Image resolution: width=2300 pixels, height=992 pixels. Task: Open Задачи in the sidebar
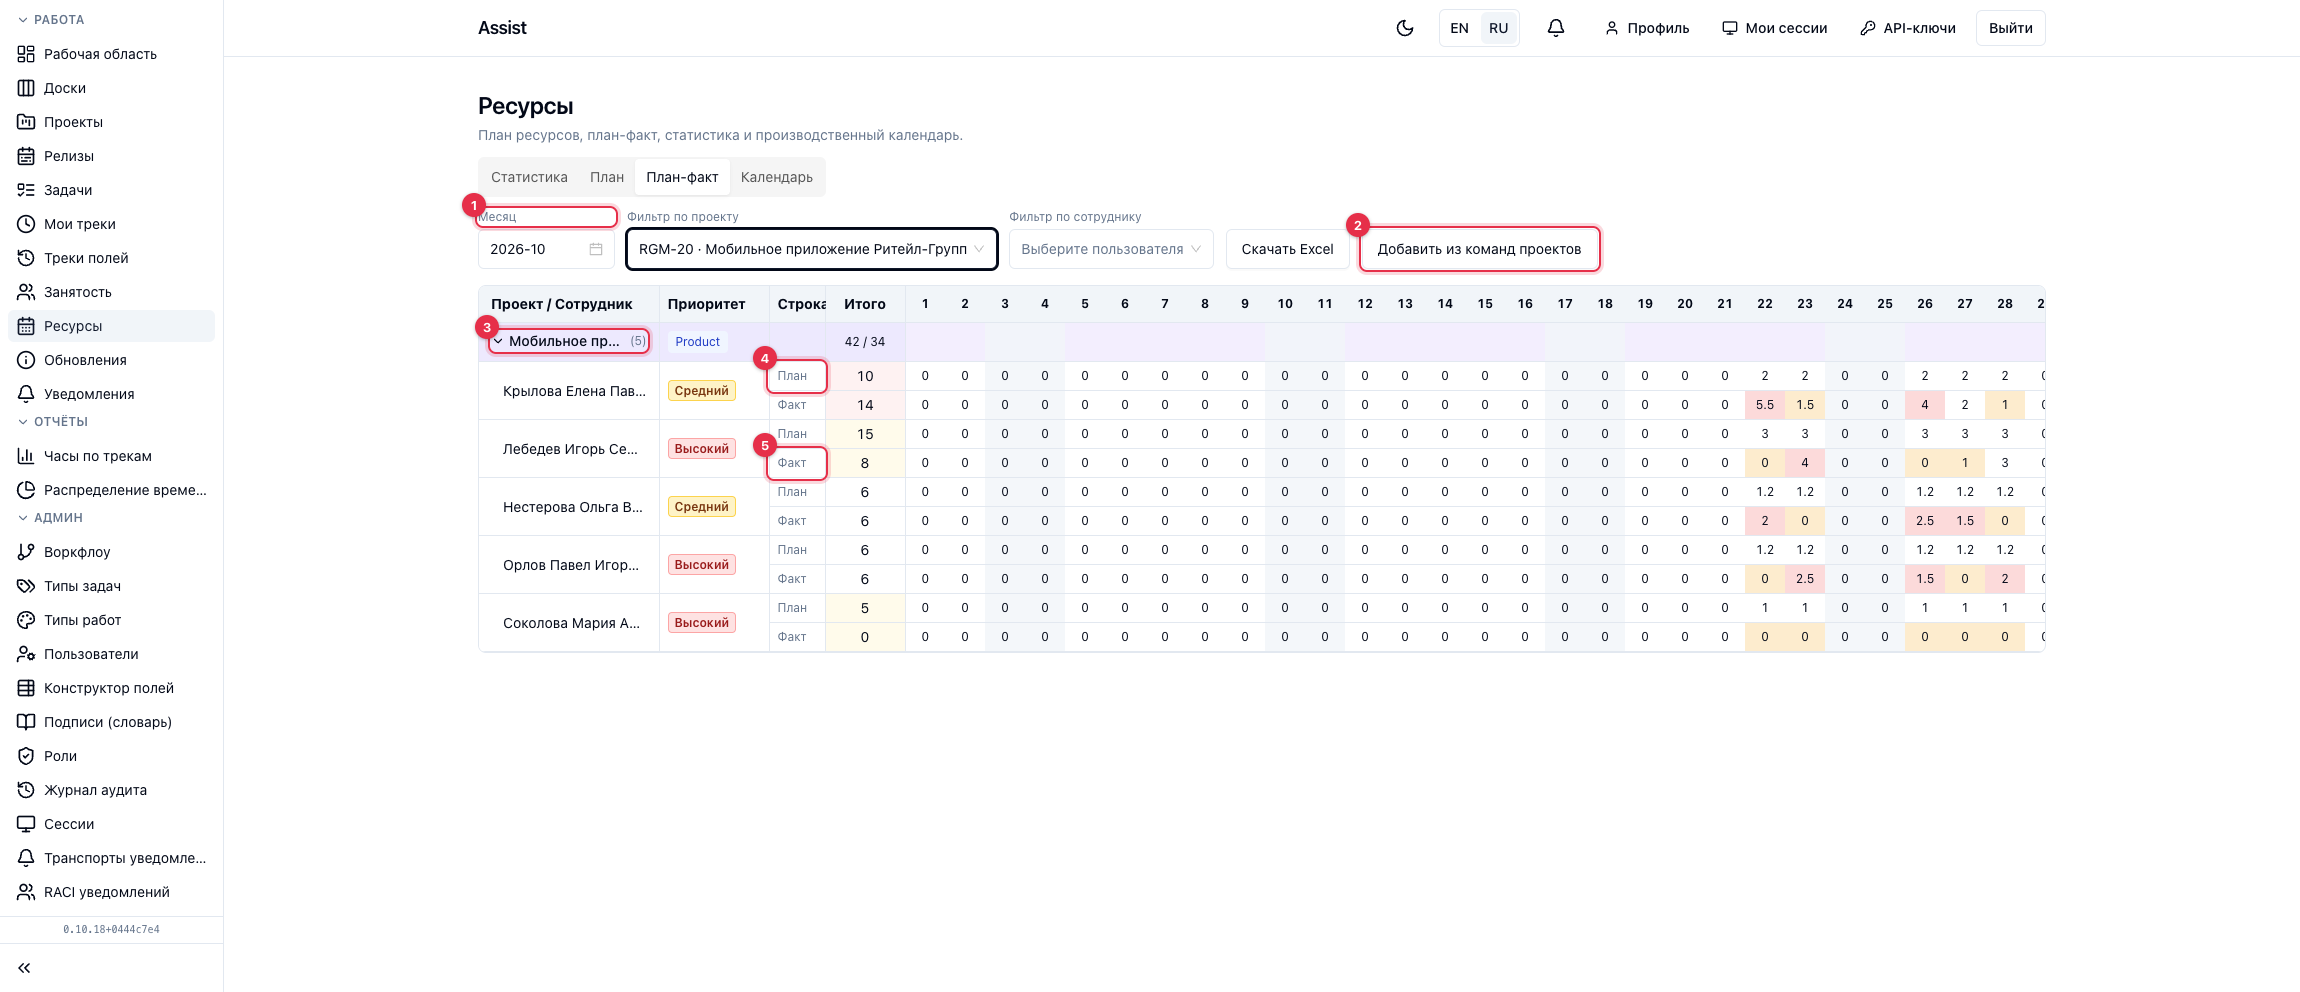111,190
